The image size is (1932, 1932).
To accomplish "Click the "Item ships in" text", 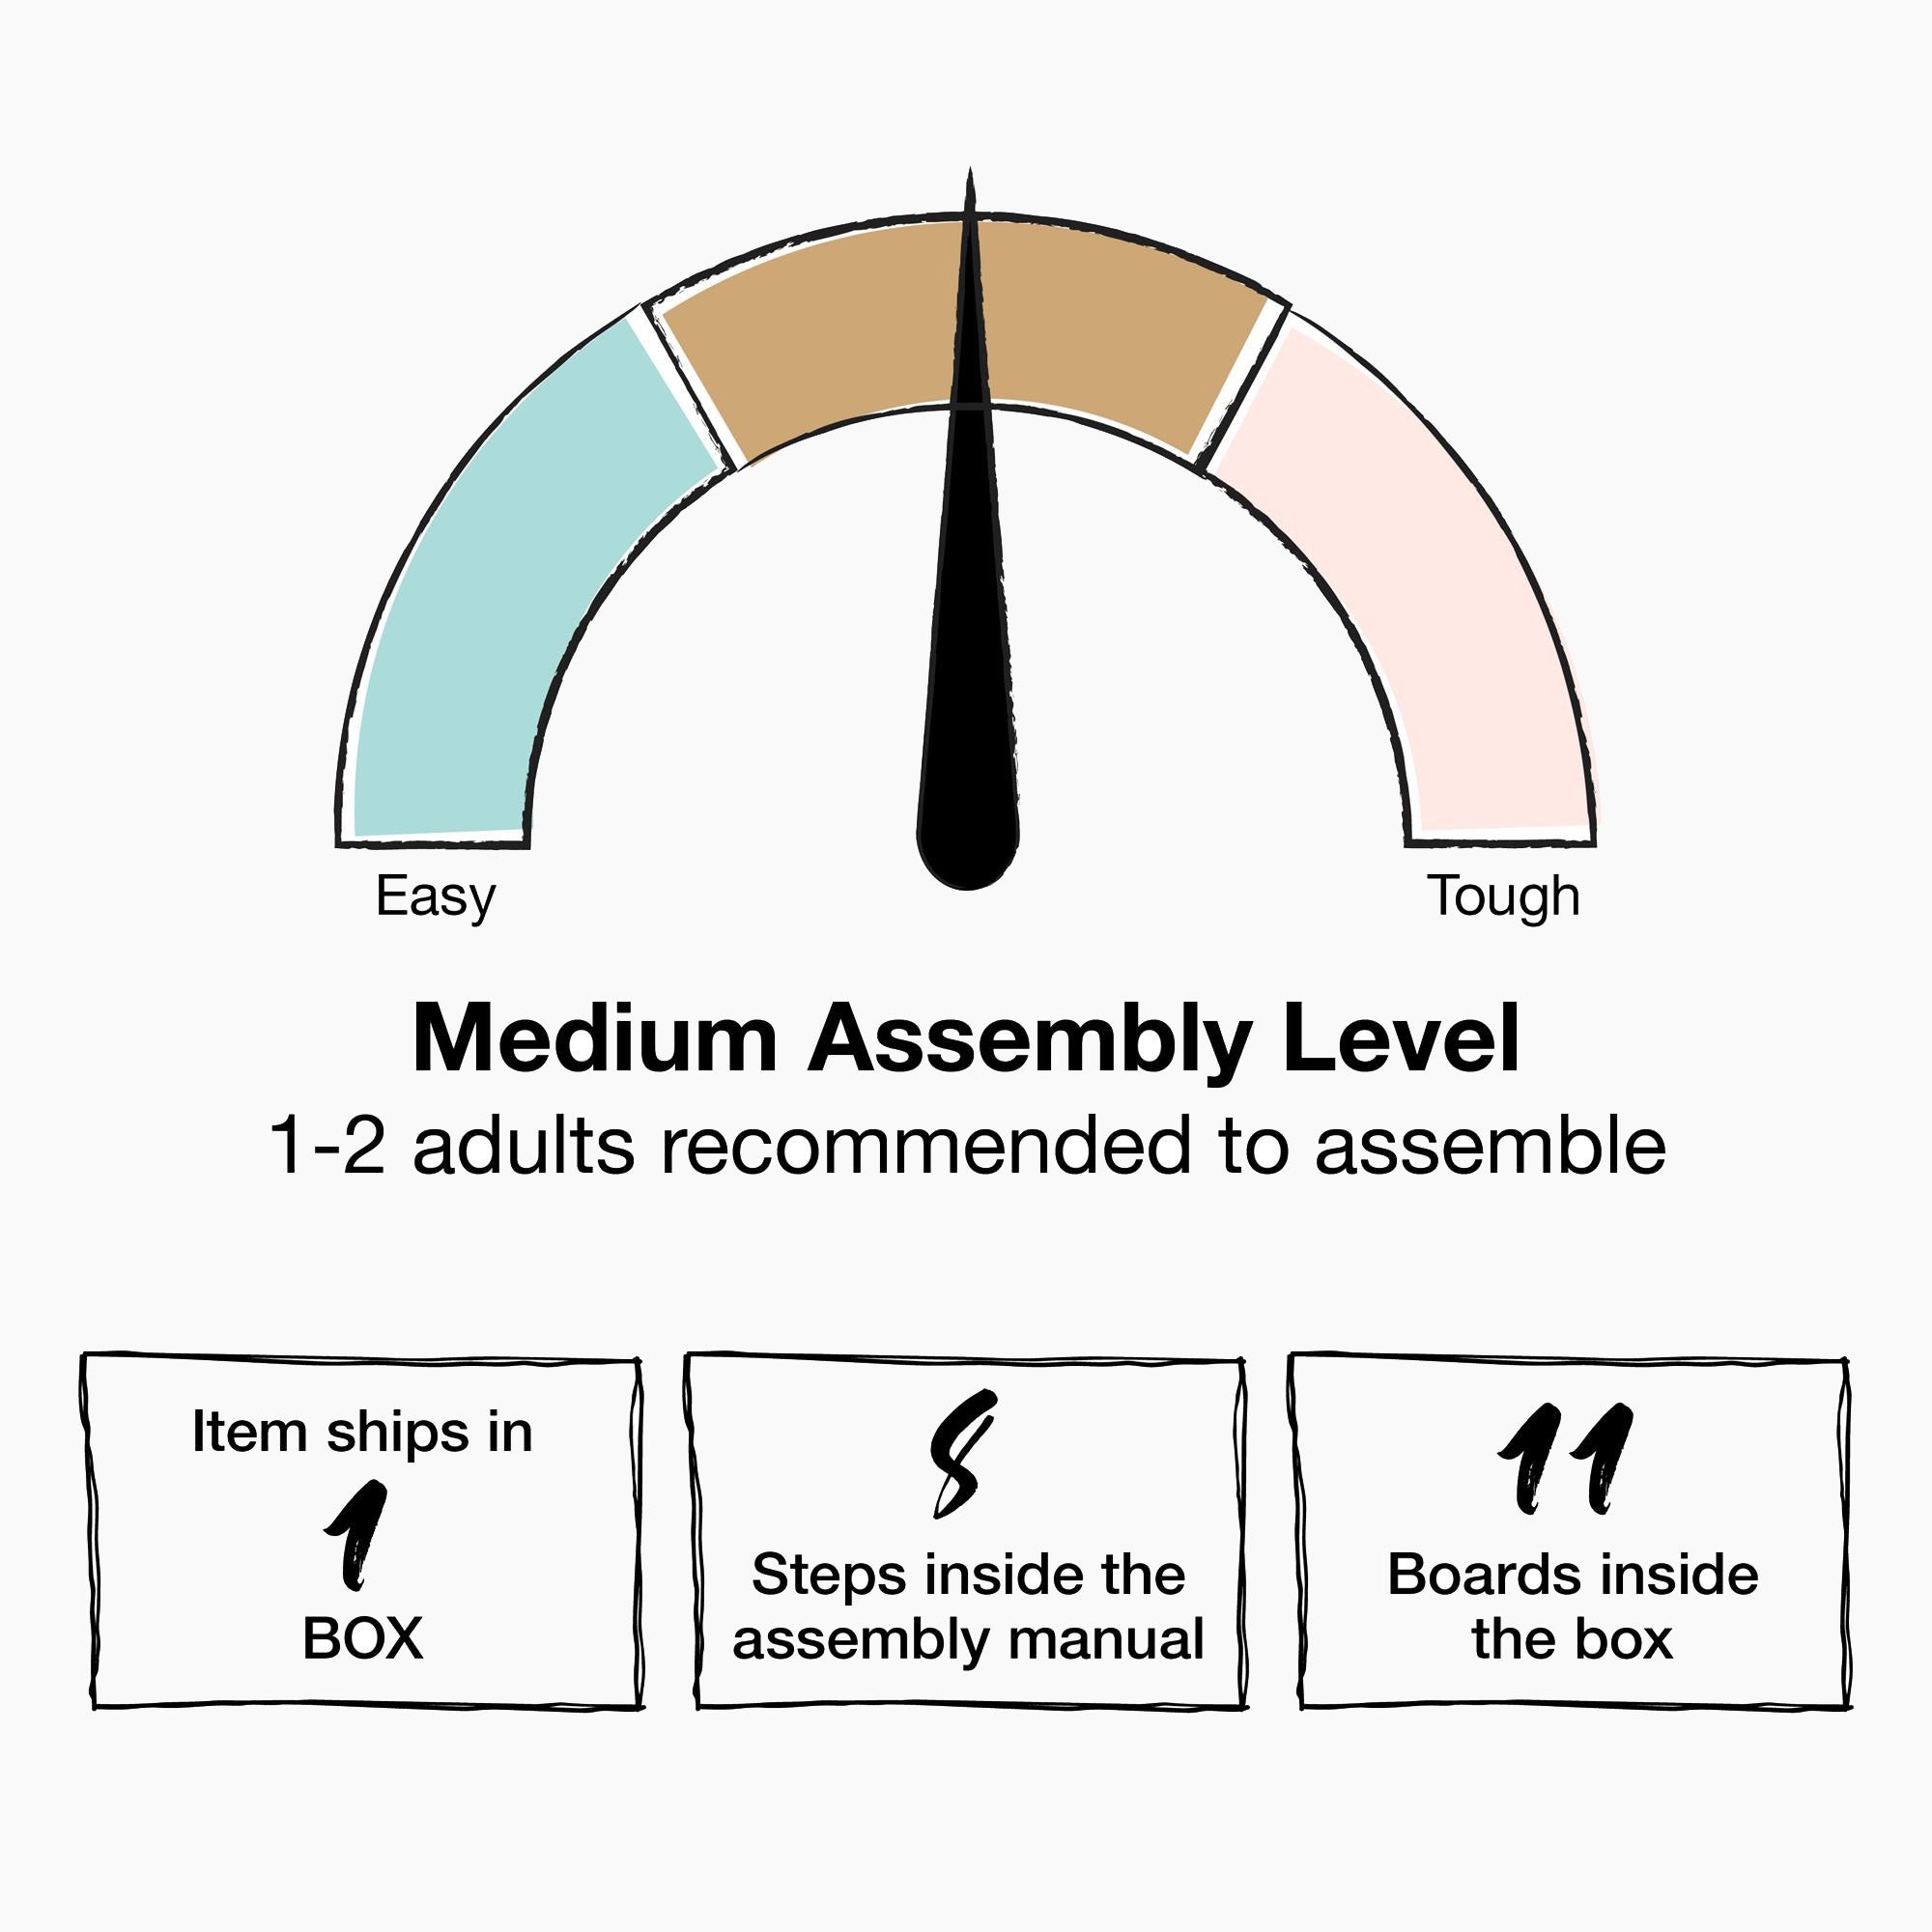I will pos(362,1432).
